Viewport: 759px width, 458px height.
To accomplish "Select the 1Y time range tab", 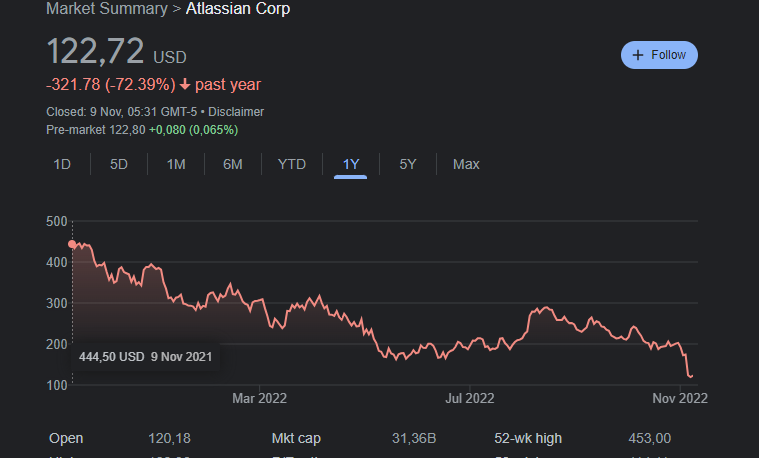I will click(351, 165).
